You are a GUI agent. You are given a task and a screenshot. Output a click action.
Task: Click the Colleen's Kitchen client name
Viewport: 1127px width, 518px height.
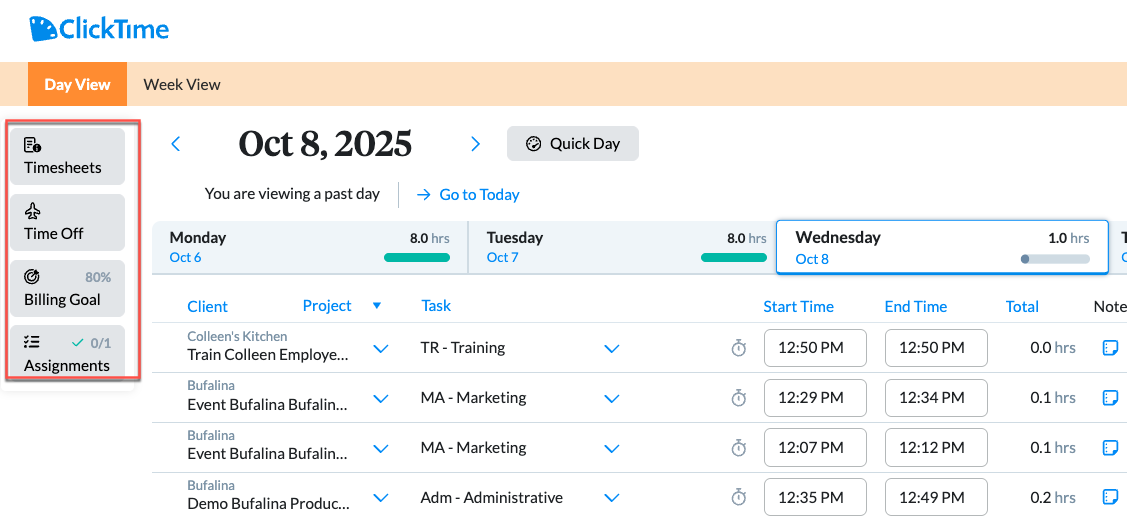point(237,336)
